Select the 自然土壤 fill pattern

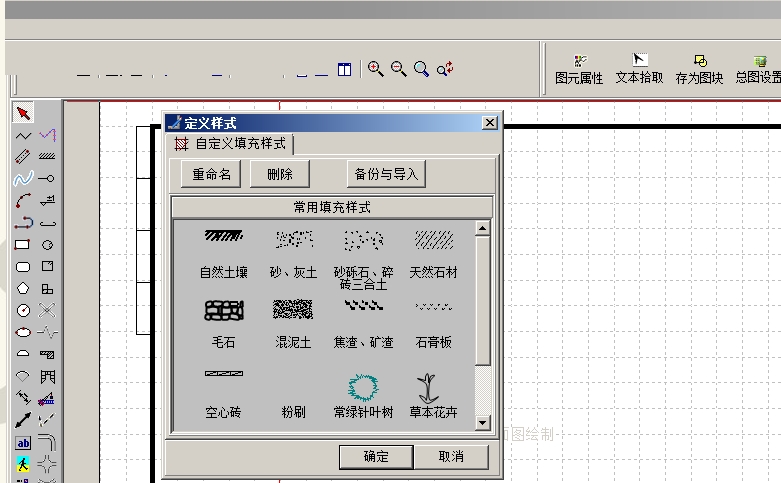(224, 254)
